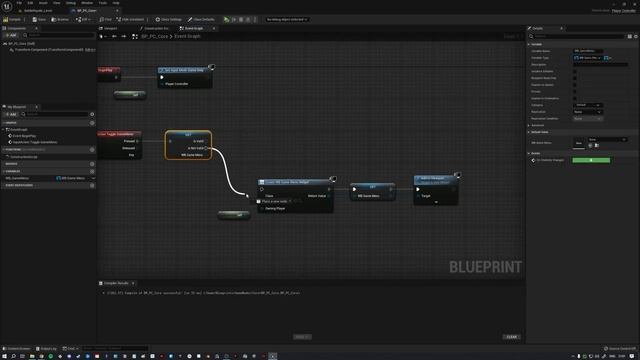Add new function with Functions plus icon
The width and height of the screenshot is (640, 360).
(x=92, y=149)
